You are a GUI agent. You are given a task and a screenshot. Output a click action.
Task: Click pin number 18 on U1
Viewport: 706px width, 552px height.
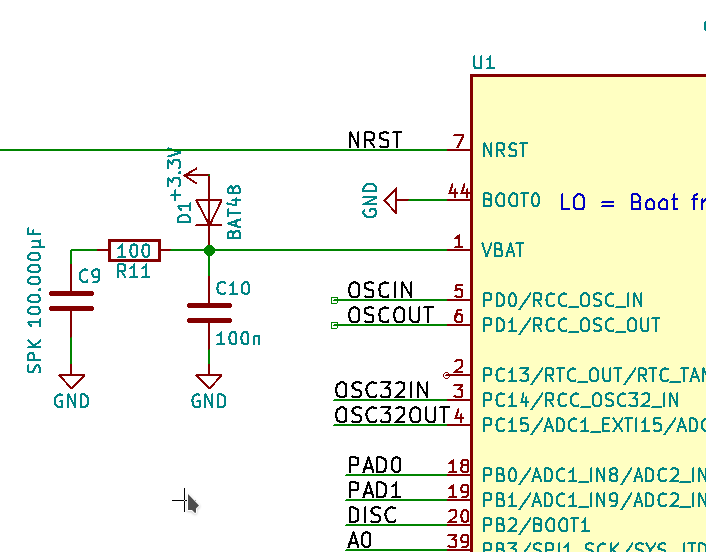click(x=459, y=466)
